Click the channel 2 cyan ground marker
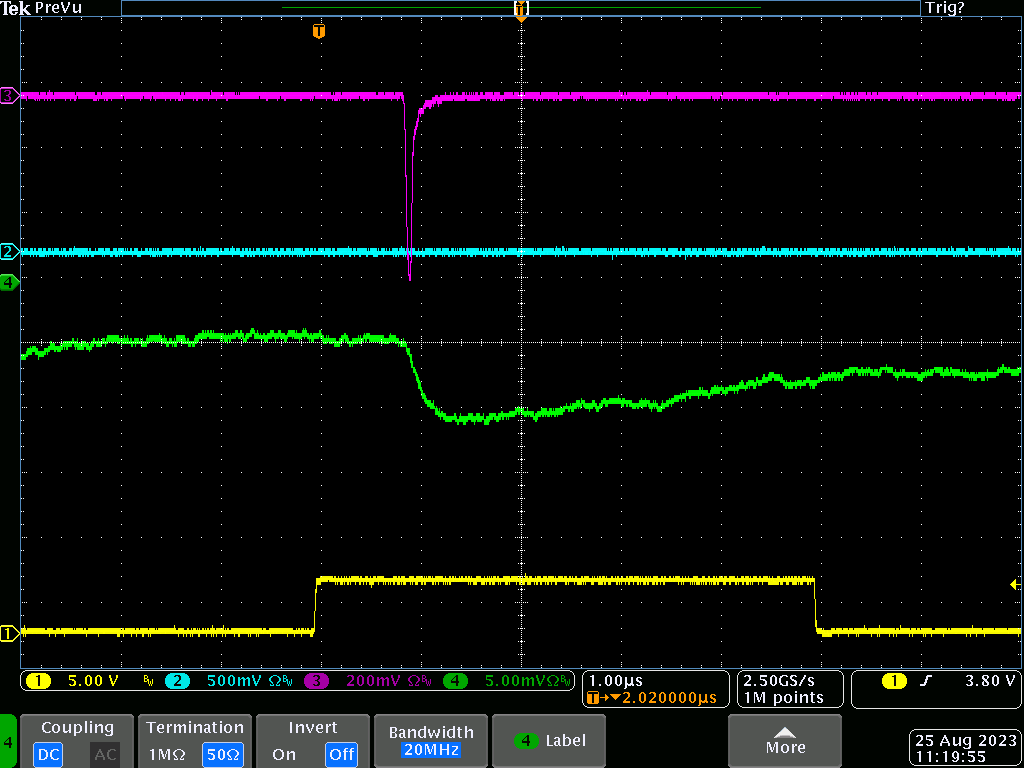1024x768 pixels. [x=9, y=251]
